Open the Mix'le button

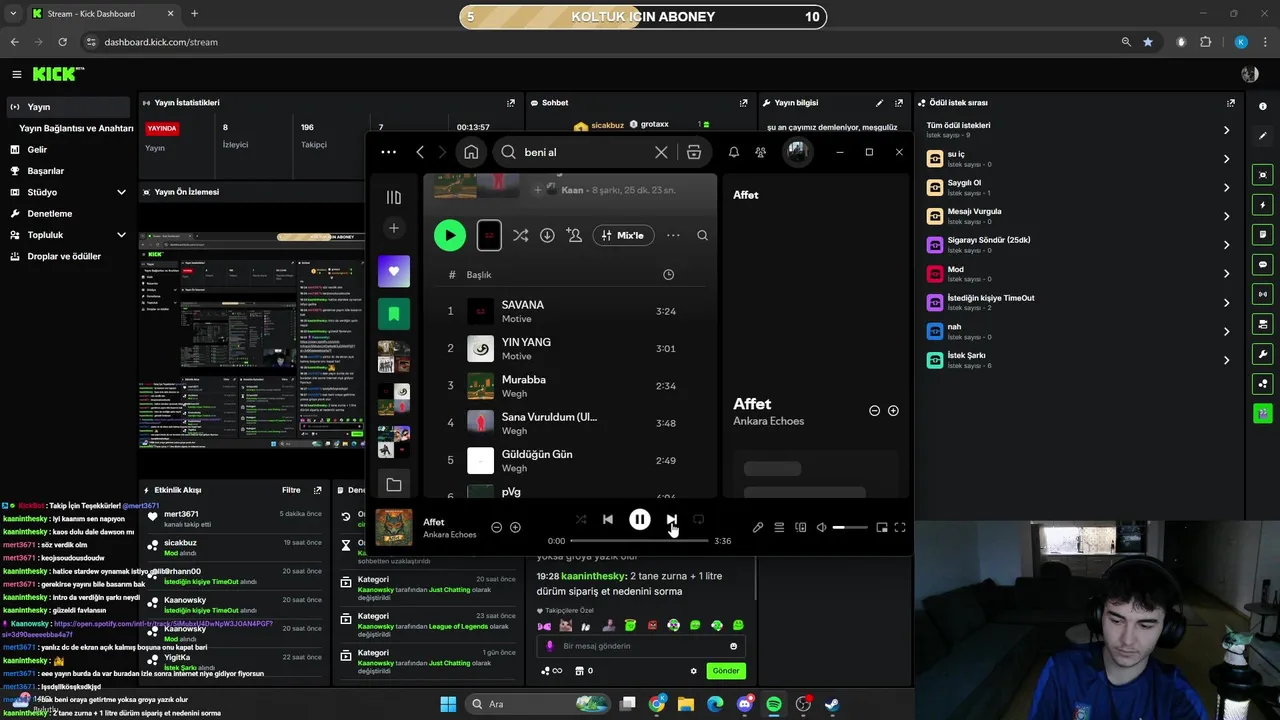623,235
